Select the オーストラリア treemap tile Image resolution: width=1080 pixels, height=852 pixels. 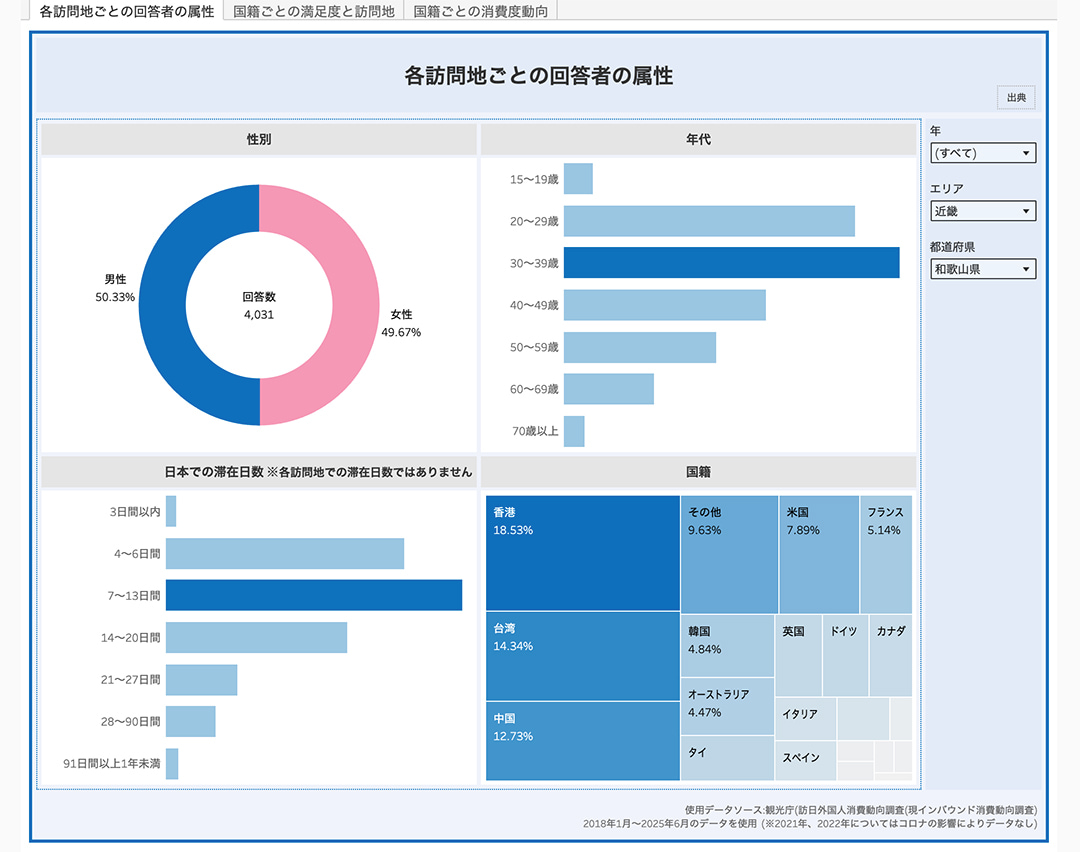pos(727,706)
